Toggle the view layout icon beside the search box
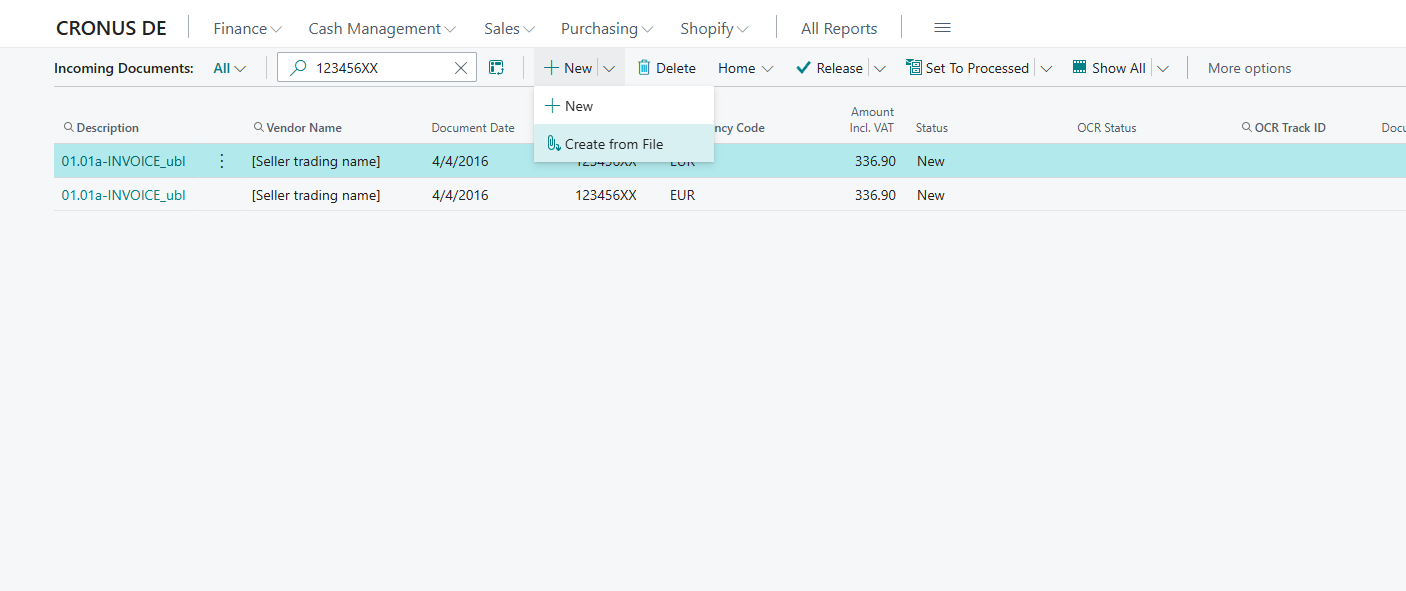Screen dimensions: 1406x591 pyautogui.click(x=496, y=67)
